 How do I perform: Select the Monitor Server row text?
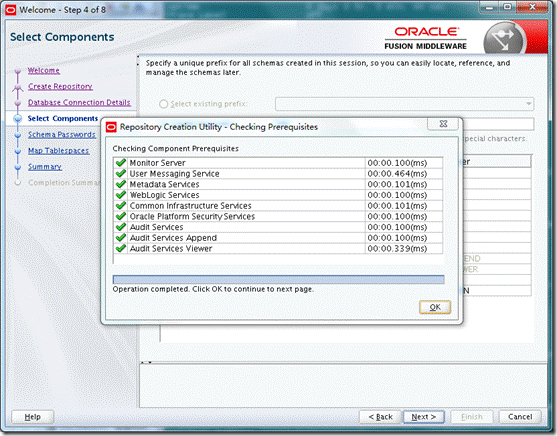(157, 163)
